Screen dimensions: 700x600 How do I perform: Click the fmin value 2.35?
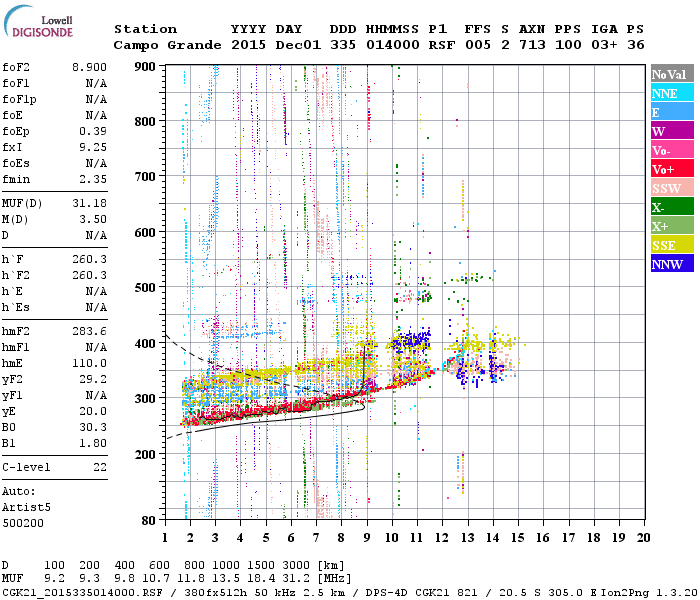pos(93,179)
